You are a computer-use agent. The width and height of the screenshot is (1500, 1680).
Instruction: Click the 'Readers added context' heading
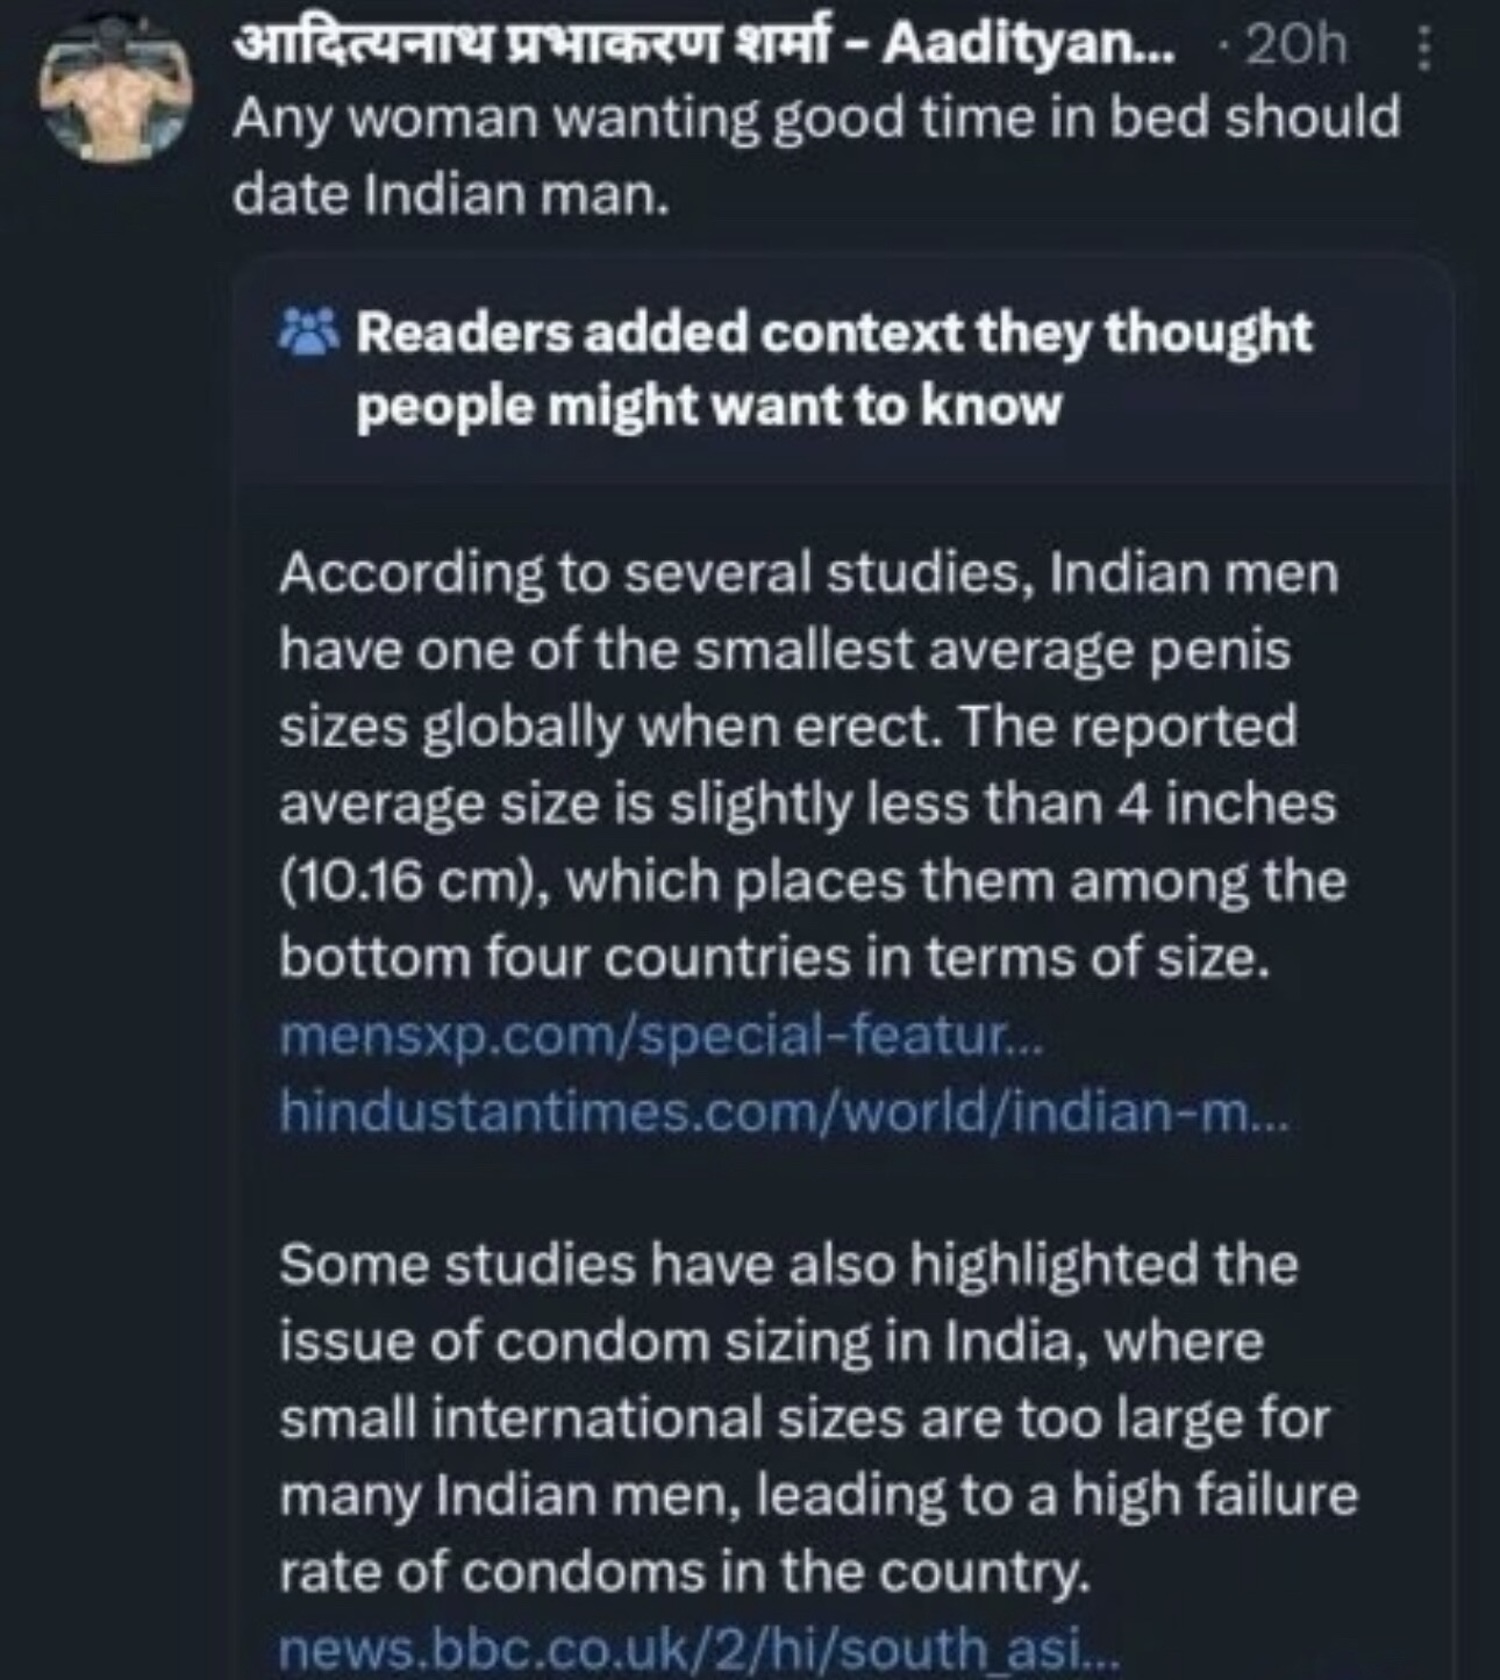pyautogui.click(x=833, y=333)
